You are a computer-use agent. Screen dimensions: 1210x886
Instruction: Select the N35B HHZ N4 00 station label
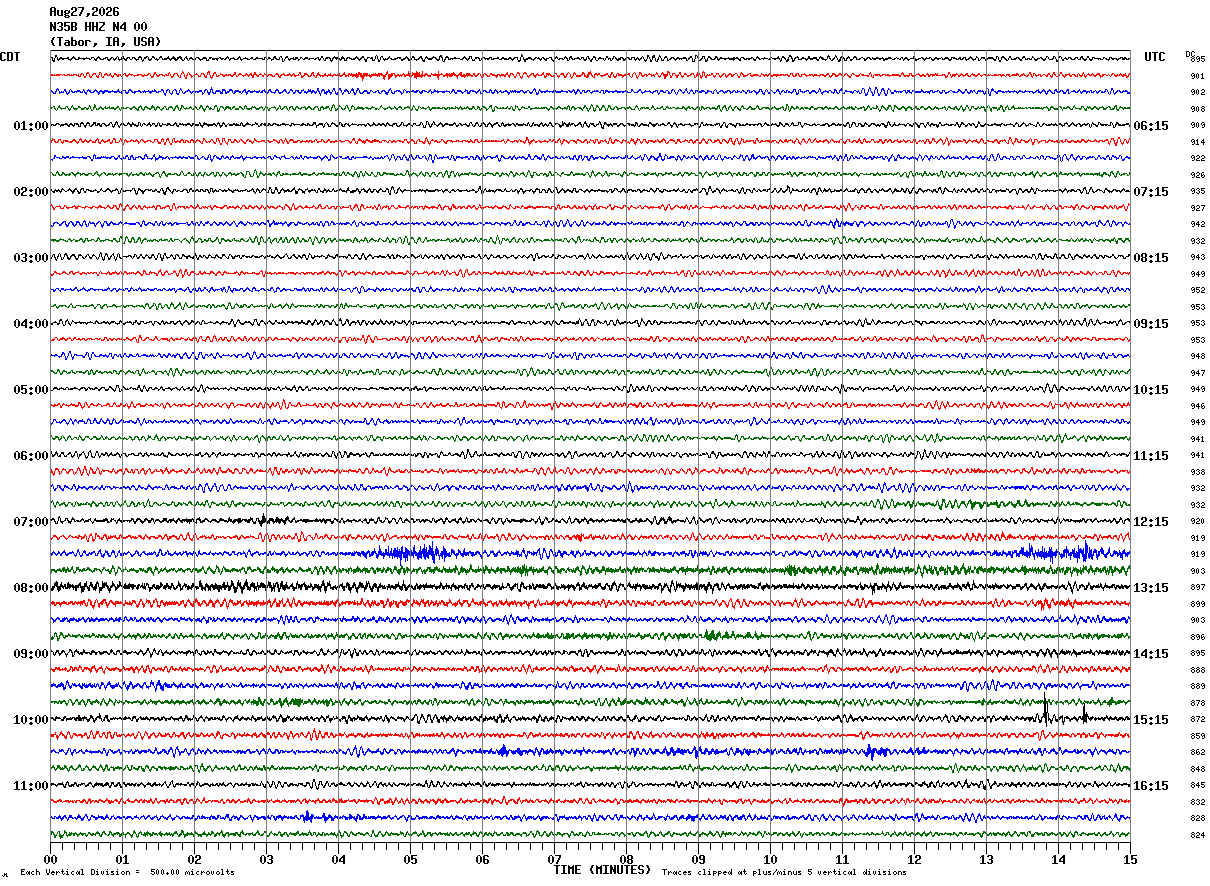coord(98,27)
